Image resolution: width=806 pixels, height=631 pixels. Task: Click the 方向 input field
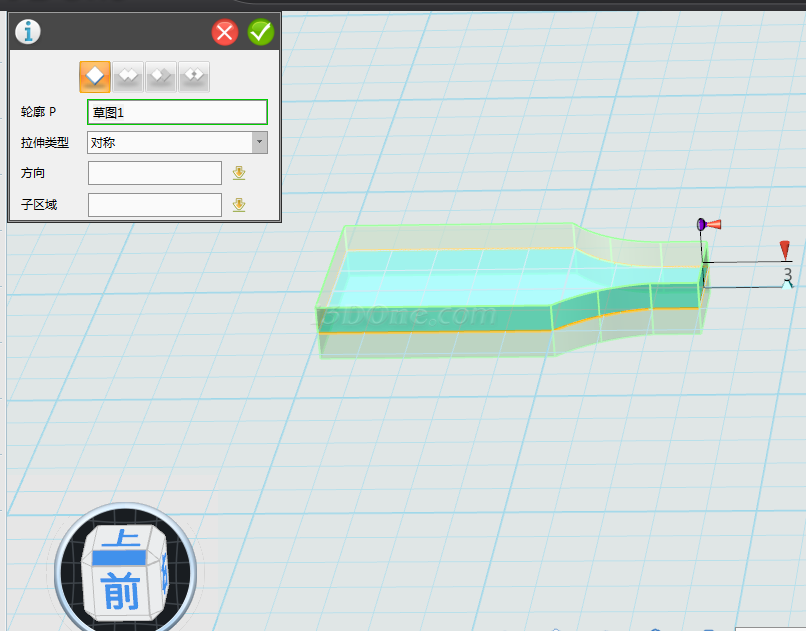(154, 173)
